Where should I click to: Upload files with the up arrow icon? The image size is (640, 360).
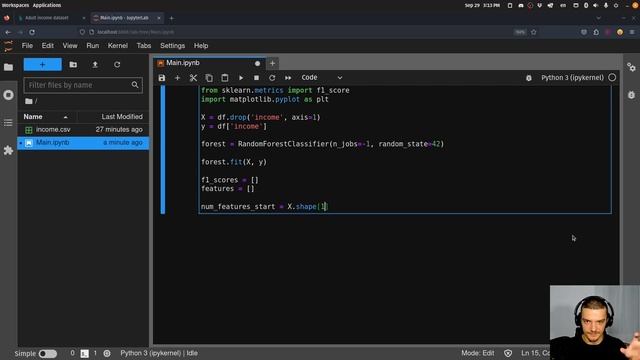[95, 64]
